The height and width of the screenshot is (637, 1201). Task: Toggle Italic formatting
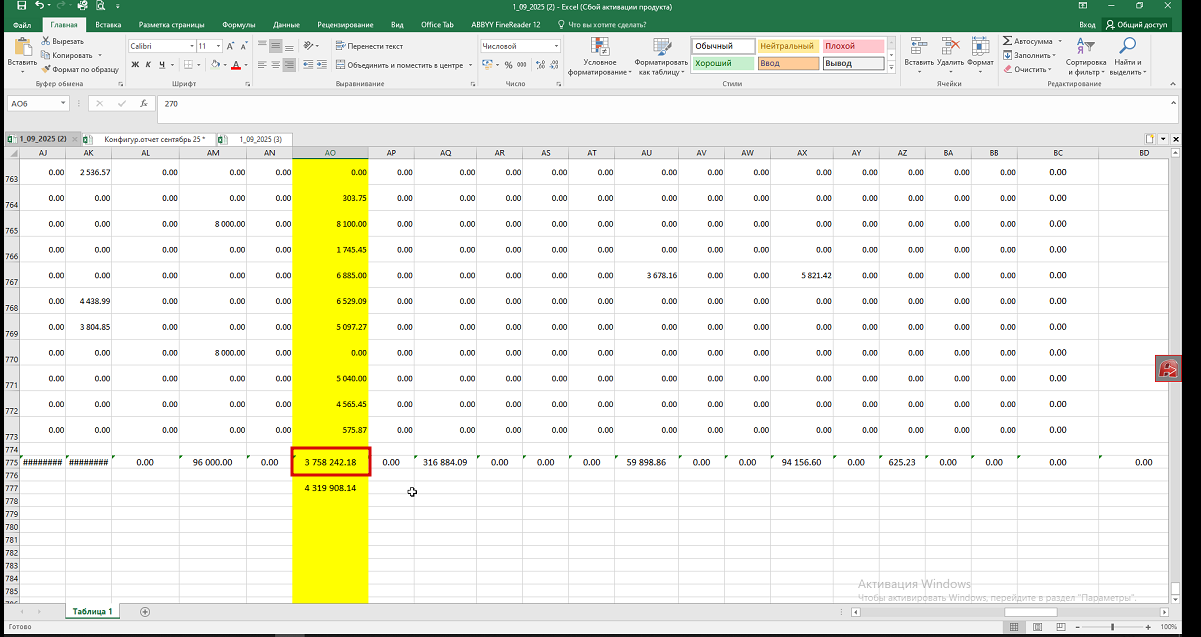[148, 65]
